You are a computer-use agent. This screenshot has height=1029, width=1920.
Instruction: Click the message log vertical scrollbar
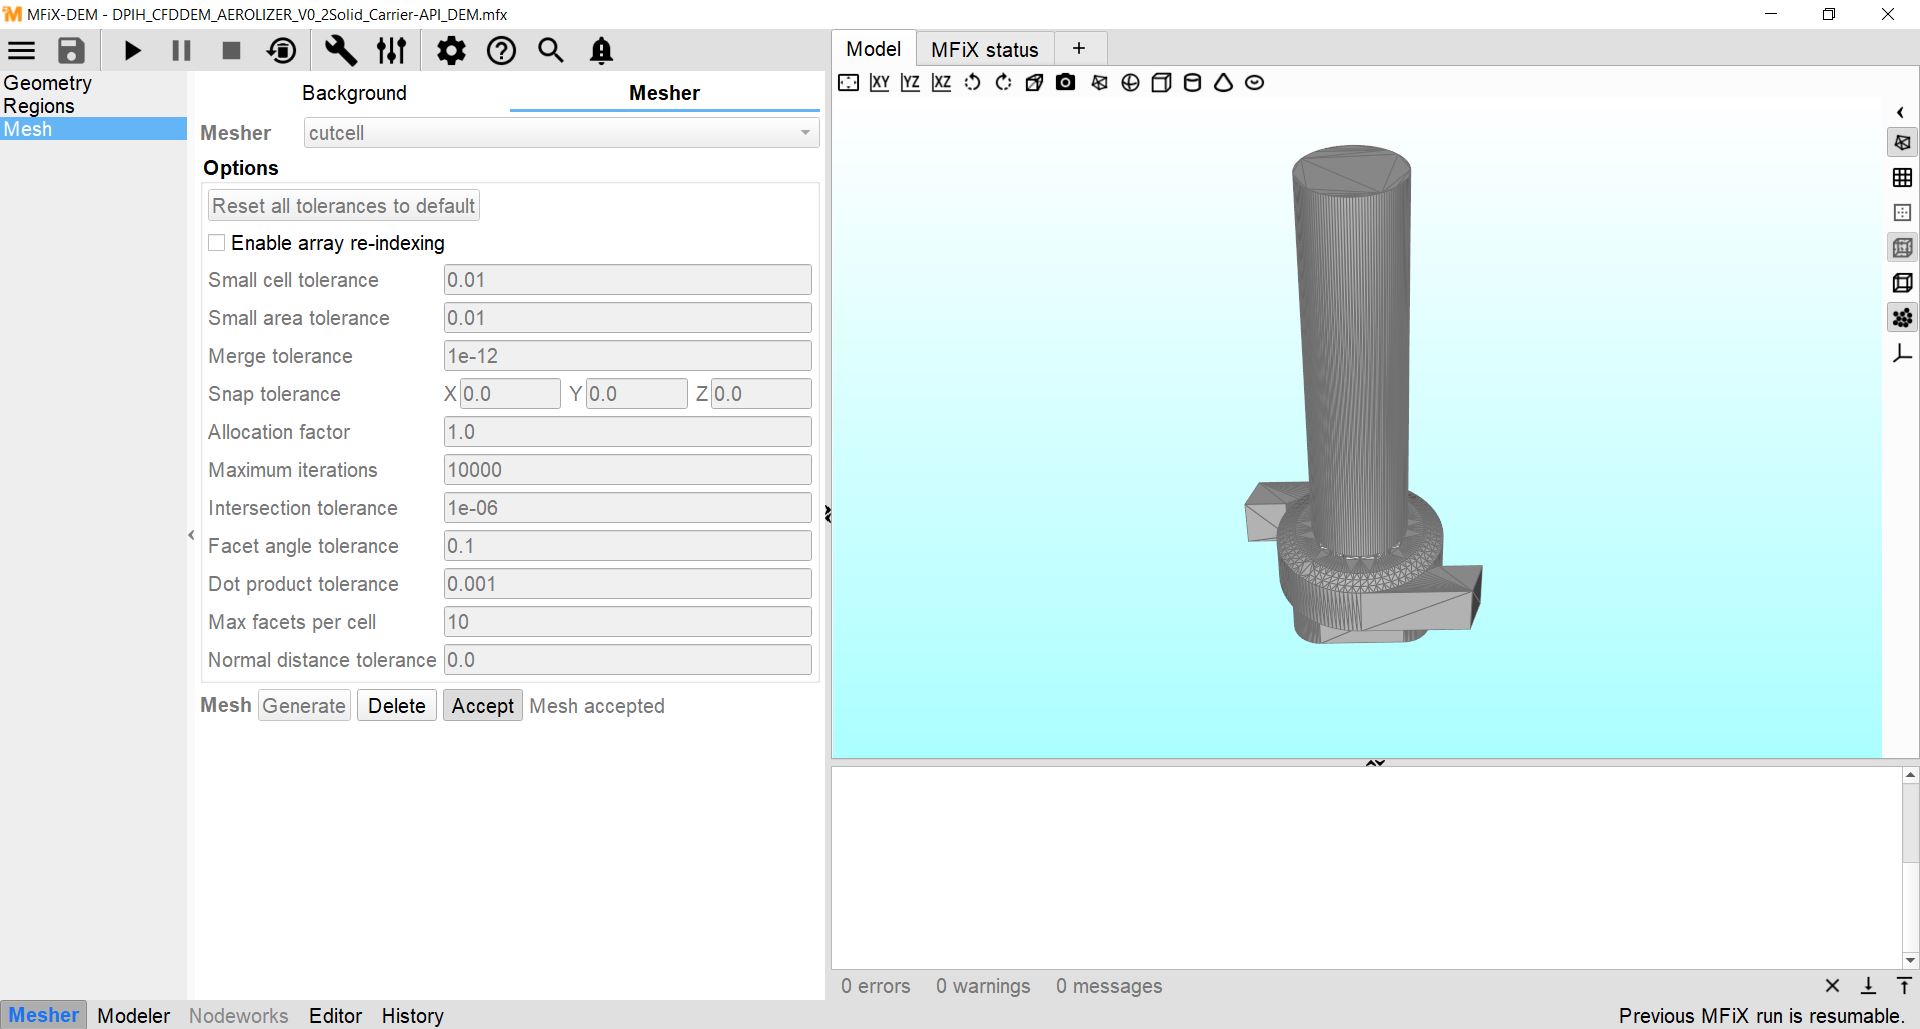(x=1910, y=867)
